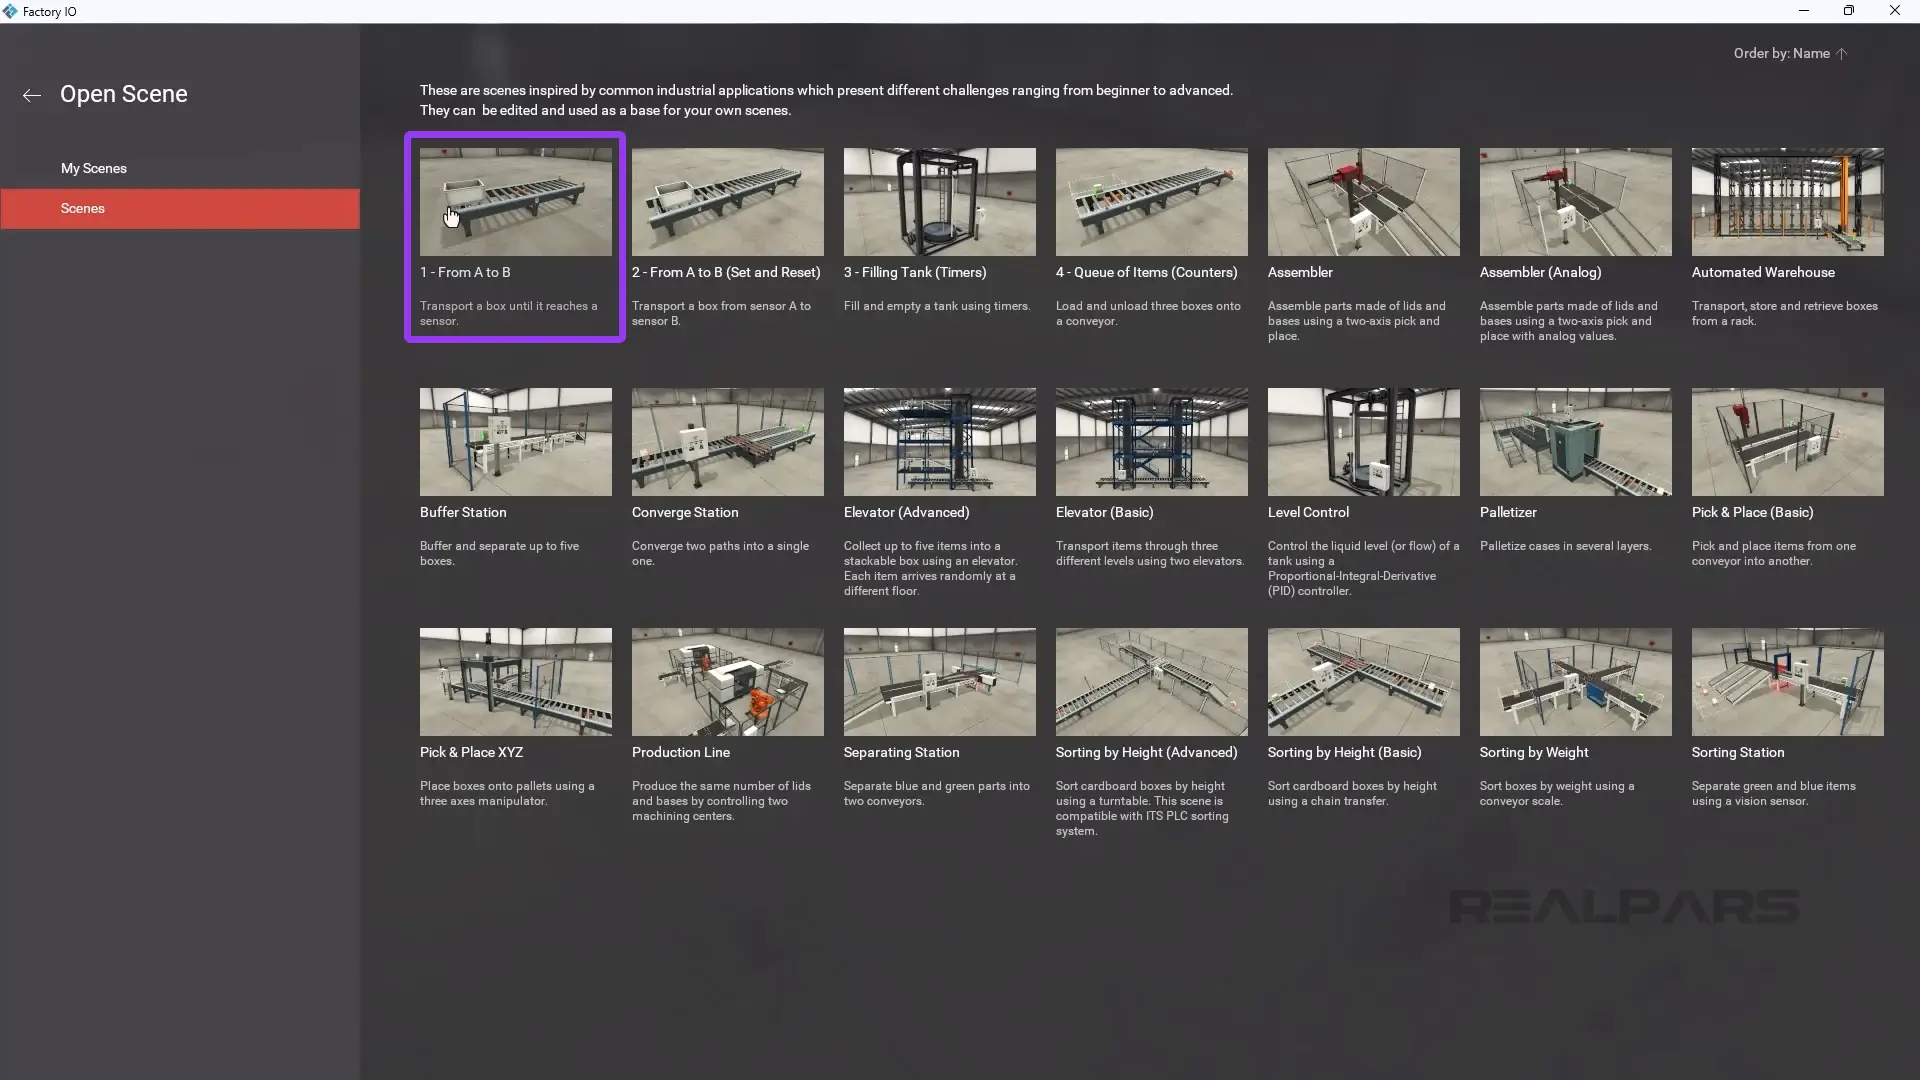Screen dimensions: 1920x1080
Task: Open the Pick & Place (Basic) thumbnail
Action: (x=1787, y=442)
